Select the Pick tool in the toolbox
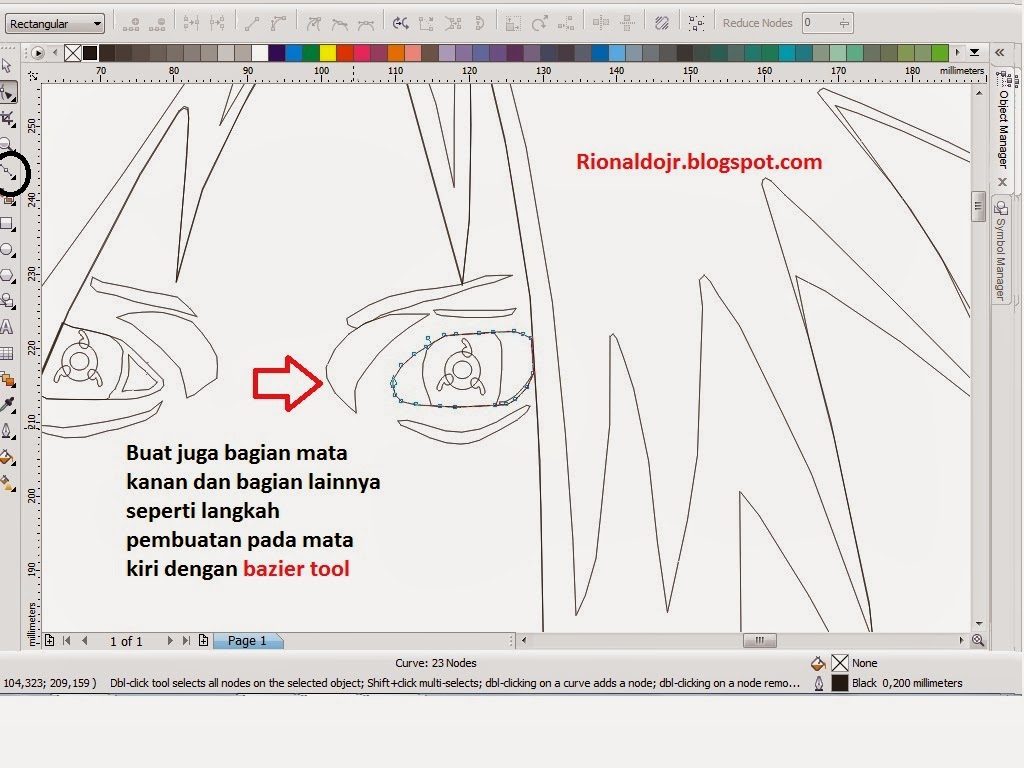 tap(7, 66)
